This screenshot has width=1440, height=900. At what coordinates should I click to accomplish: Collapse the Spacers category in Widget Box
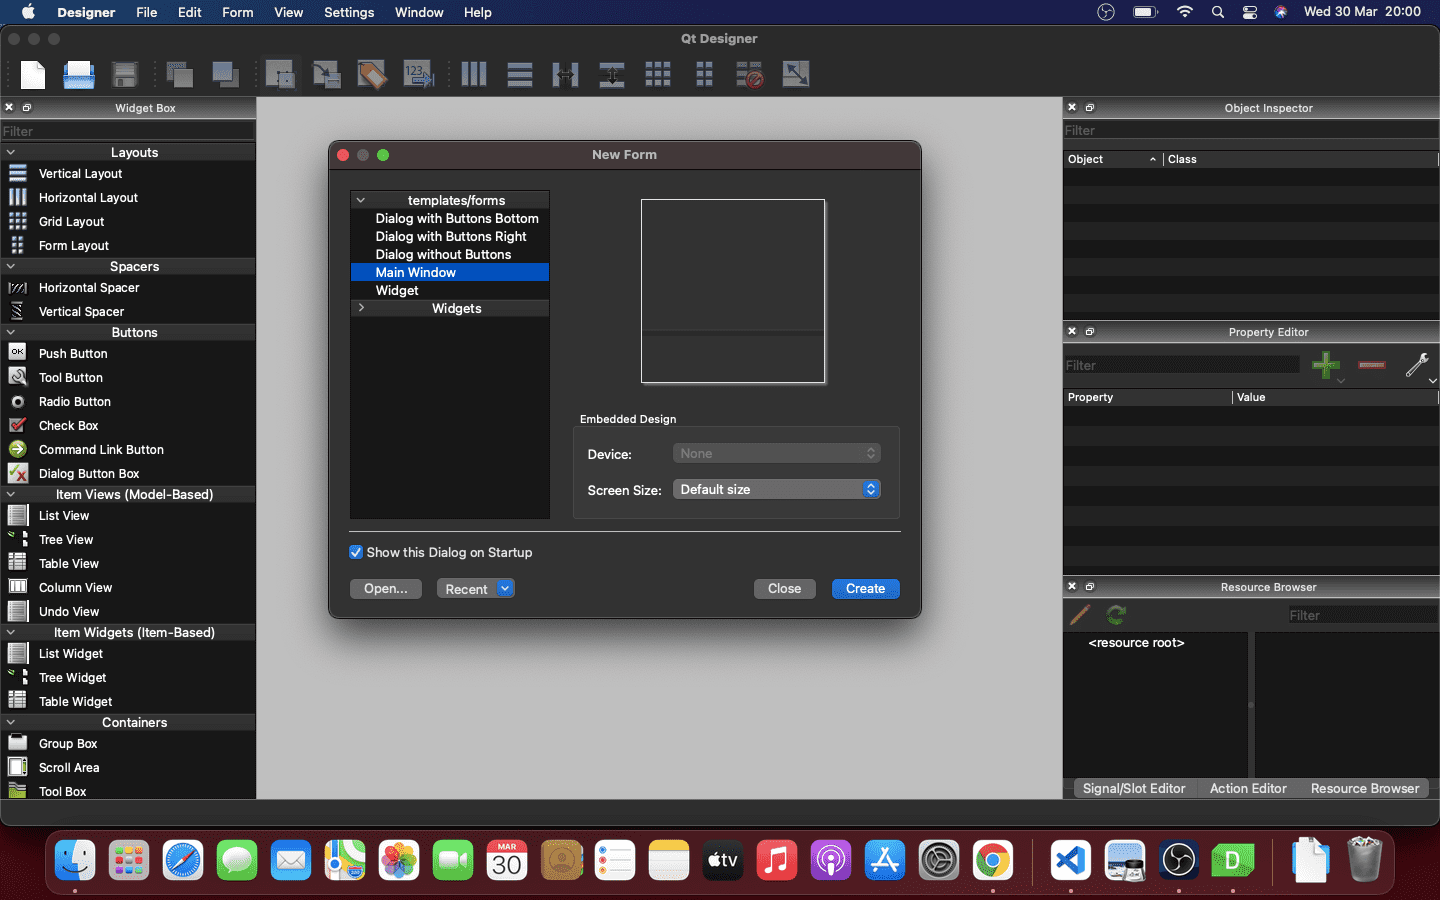pyautogui.click(x=11, y=266)
